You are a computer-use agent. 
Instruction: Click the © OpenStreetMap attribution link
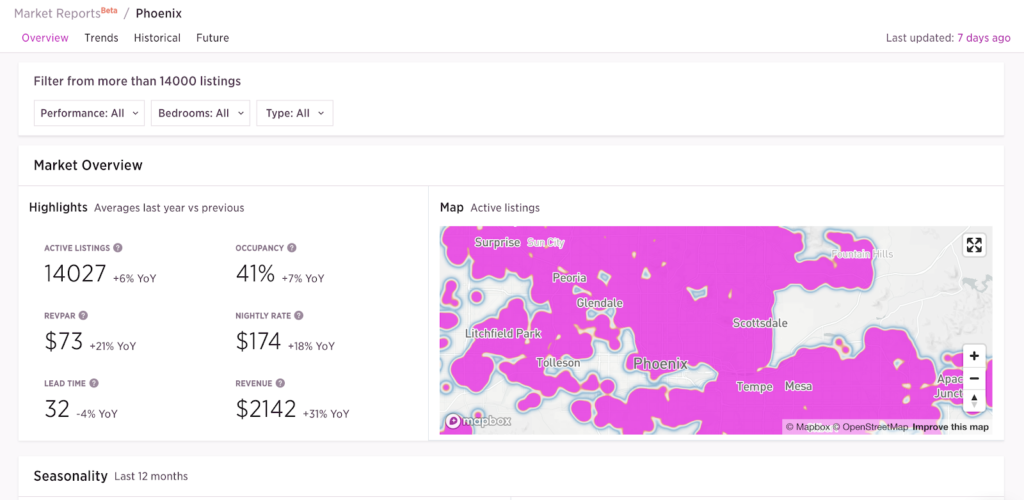point(871,427)
